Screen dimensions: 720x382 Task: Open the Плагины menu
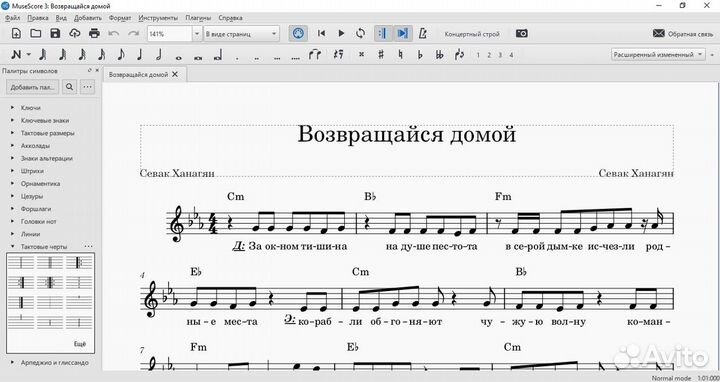[198, 18]
